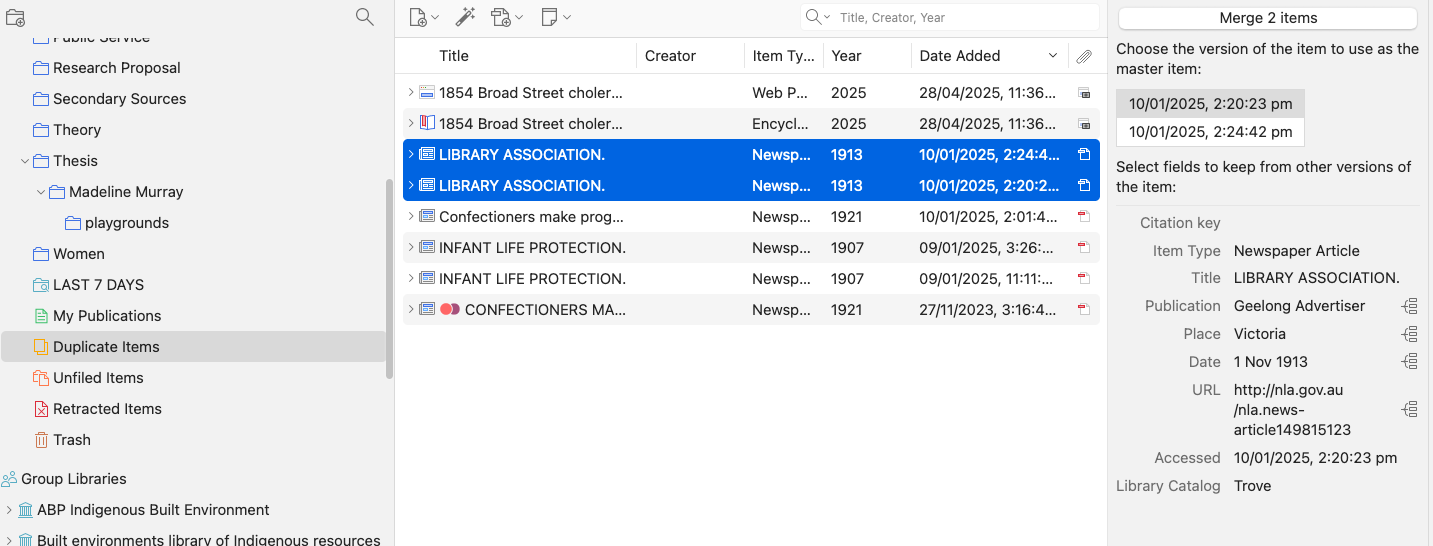Click the Geelong Advertiser publication value

[x=1299, y=306]
